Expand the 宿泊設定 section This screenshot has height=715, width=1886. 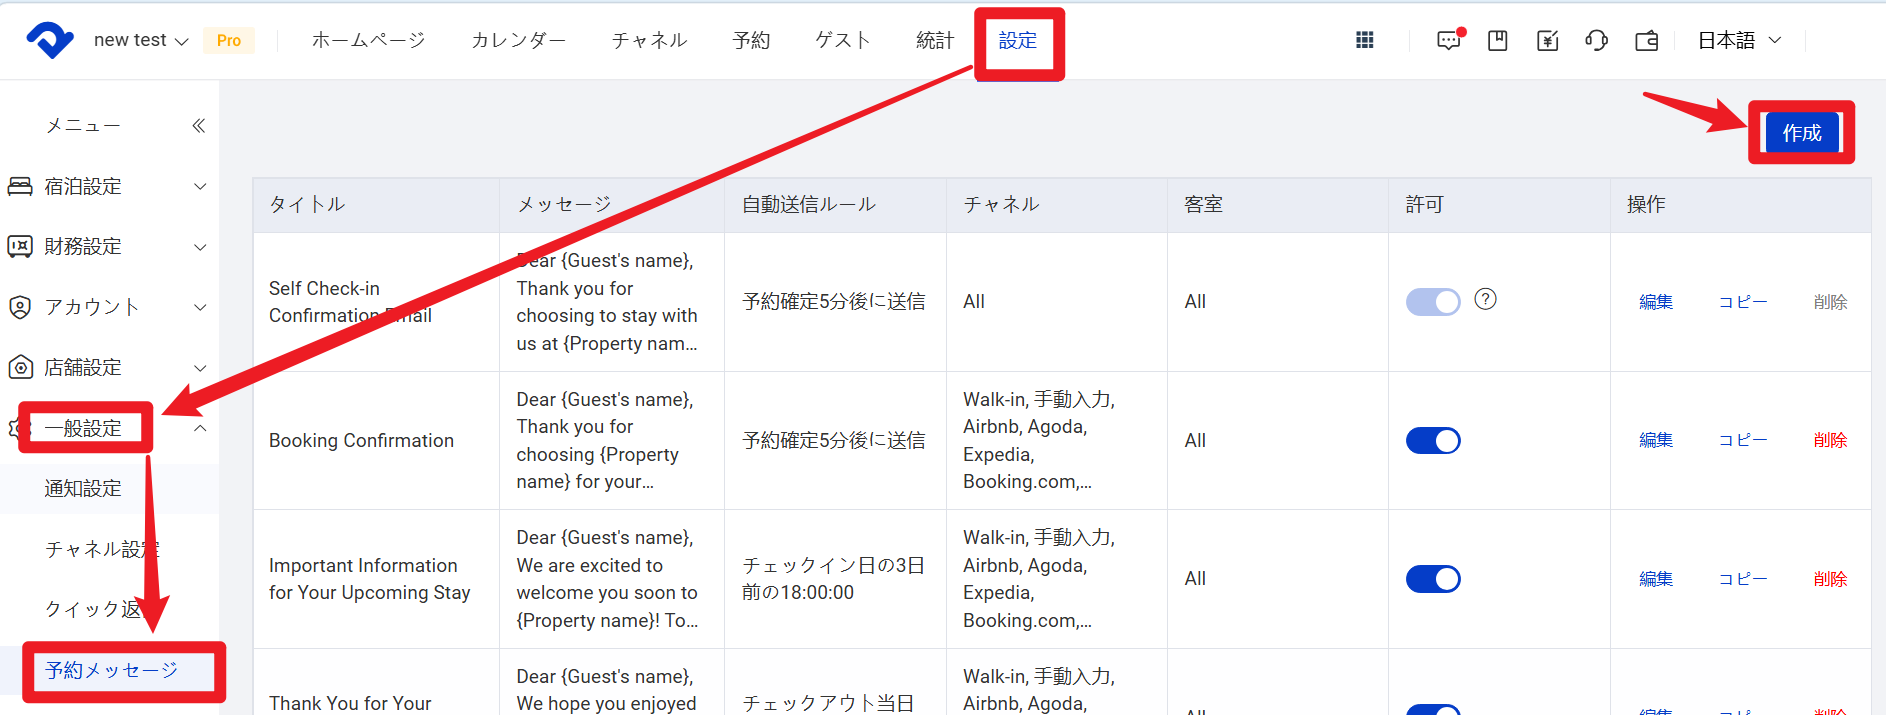coord(200,187)
